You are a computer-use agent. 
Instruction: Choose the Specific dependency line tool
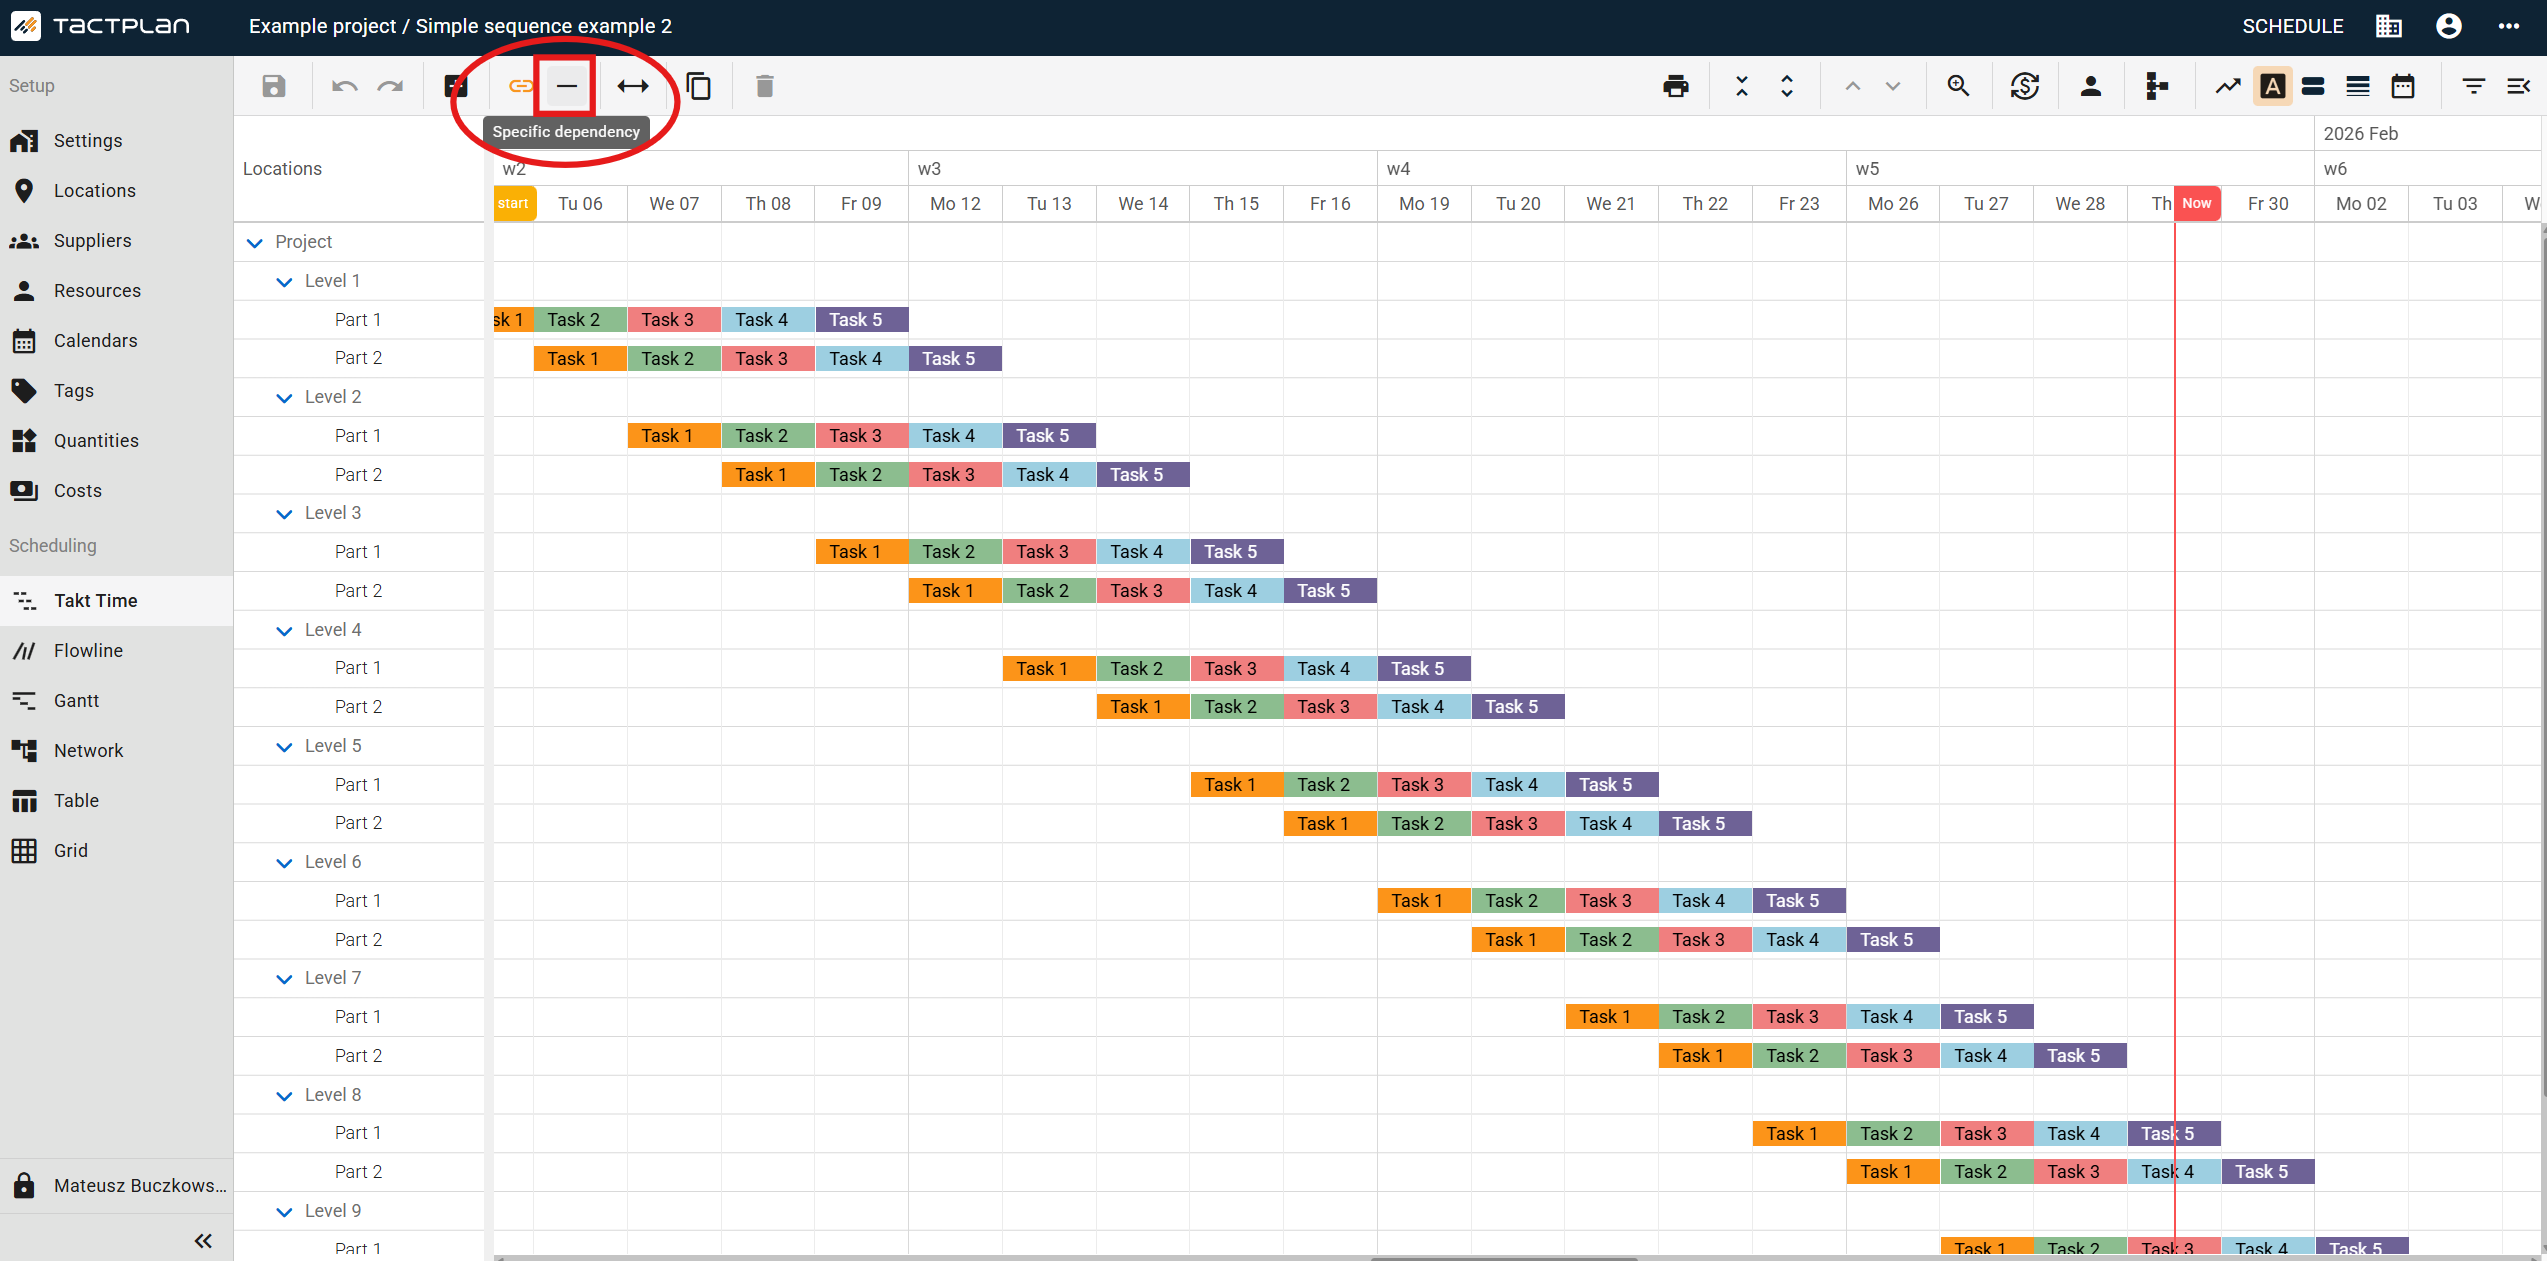[566, 86]
